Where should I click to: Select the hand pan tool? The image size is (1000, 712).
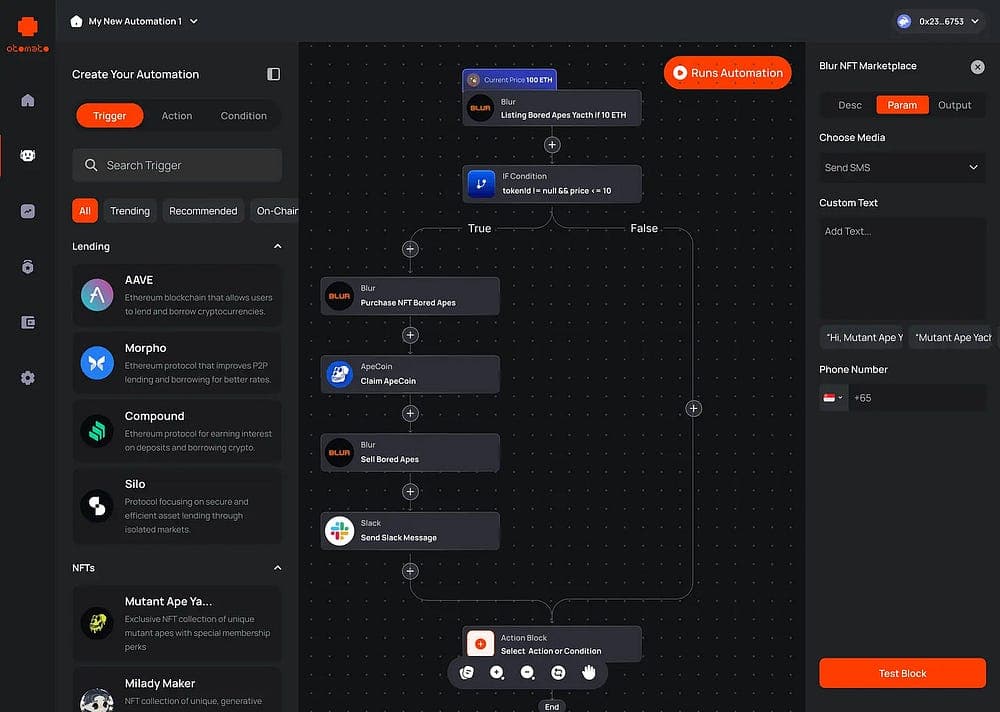point(589,672)
